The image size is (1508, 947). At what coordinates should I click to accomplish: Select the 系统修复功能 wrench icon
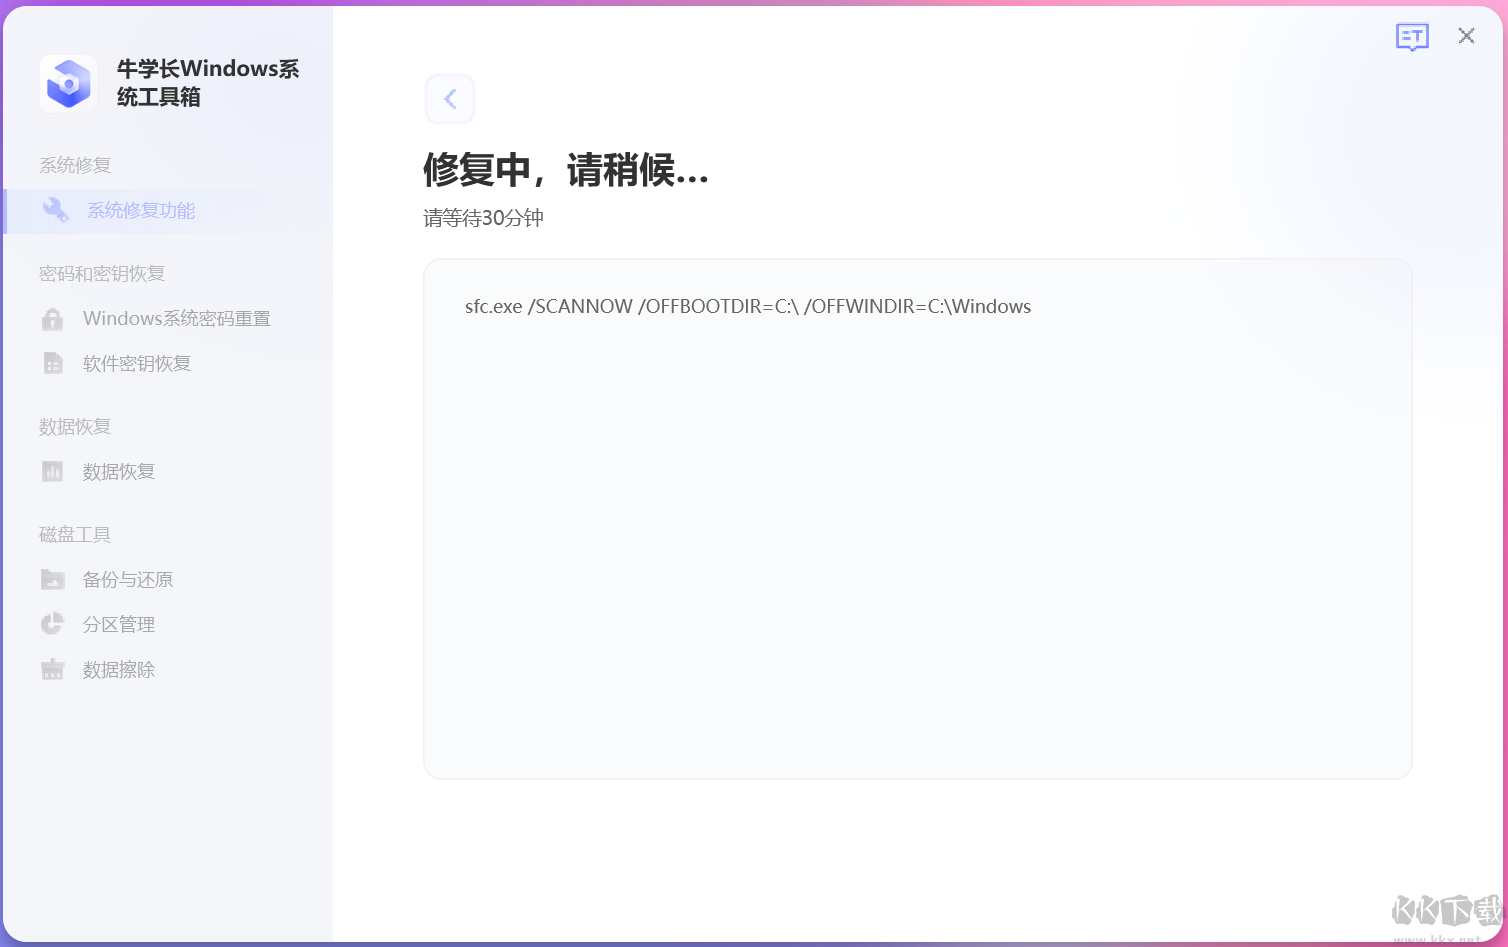[x=55, y=210]
